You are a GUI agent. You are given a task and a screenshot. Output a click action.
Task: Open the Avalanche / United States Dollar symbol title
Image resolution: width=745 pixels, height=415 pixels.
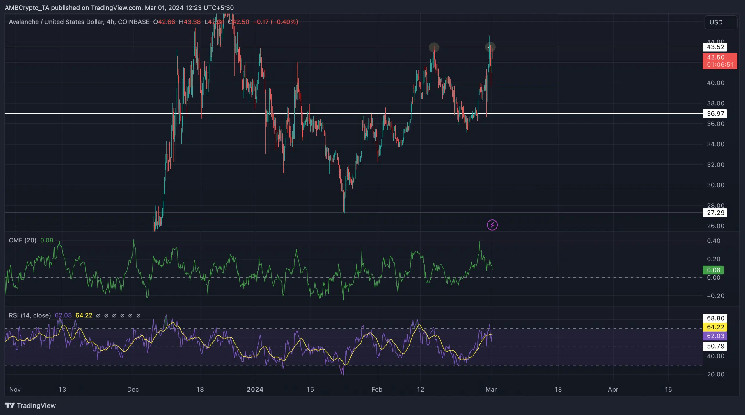[60, 22]
